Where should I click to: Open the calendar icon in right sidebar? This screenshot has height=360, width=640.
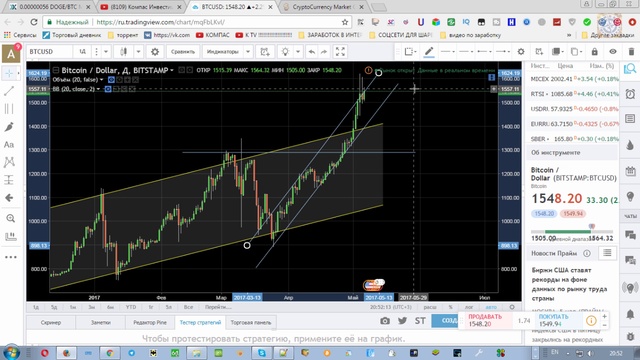(x=630, y=171)
